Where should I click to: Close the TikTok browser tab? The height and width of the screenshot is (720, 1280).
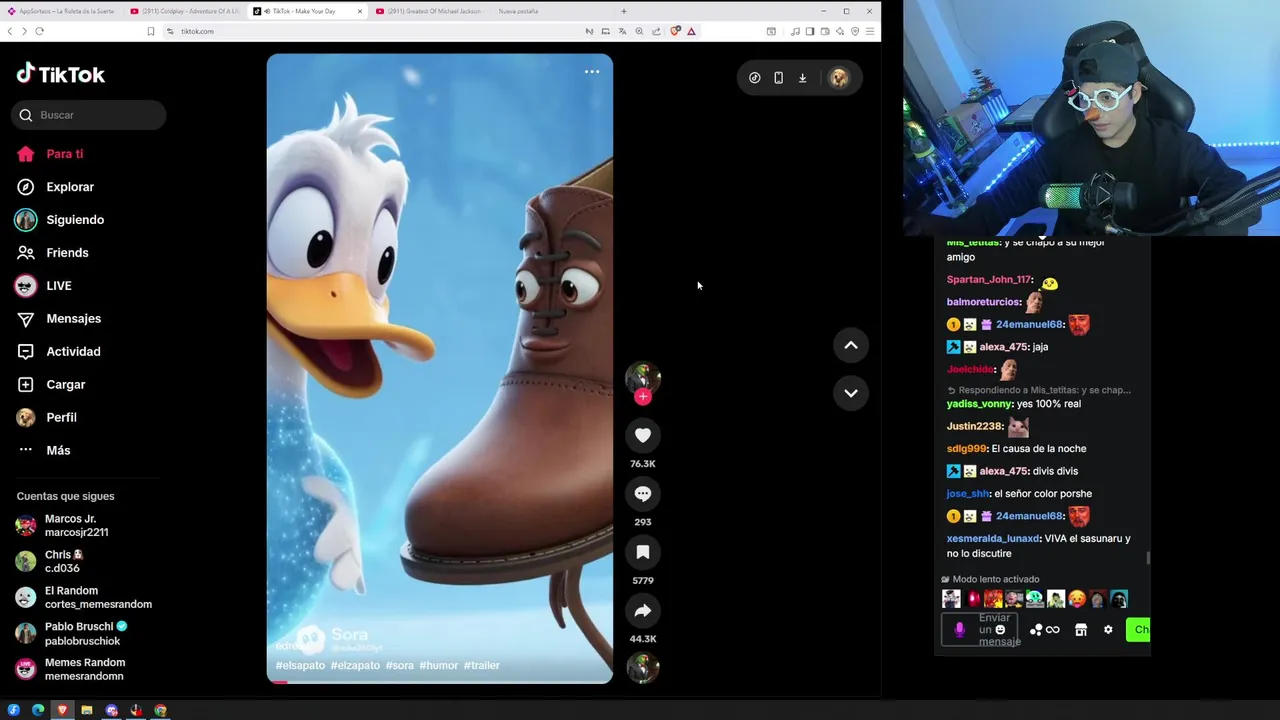[x=359, y=11]
